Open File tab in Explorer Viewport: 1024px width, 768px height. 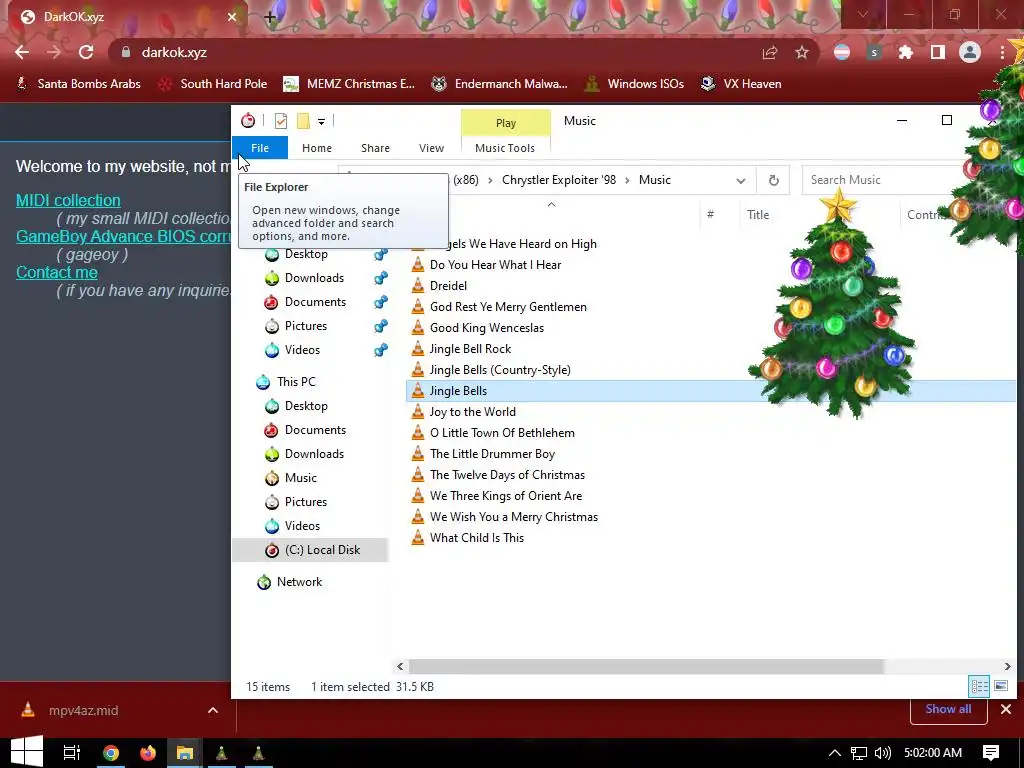click(260, 148)
